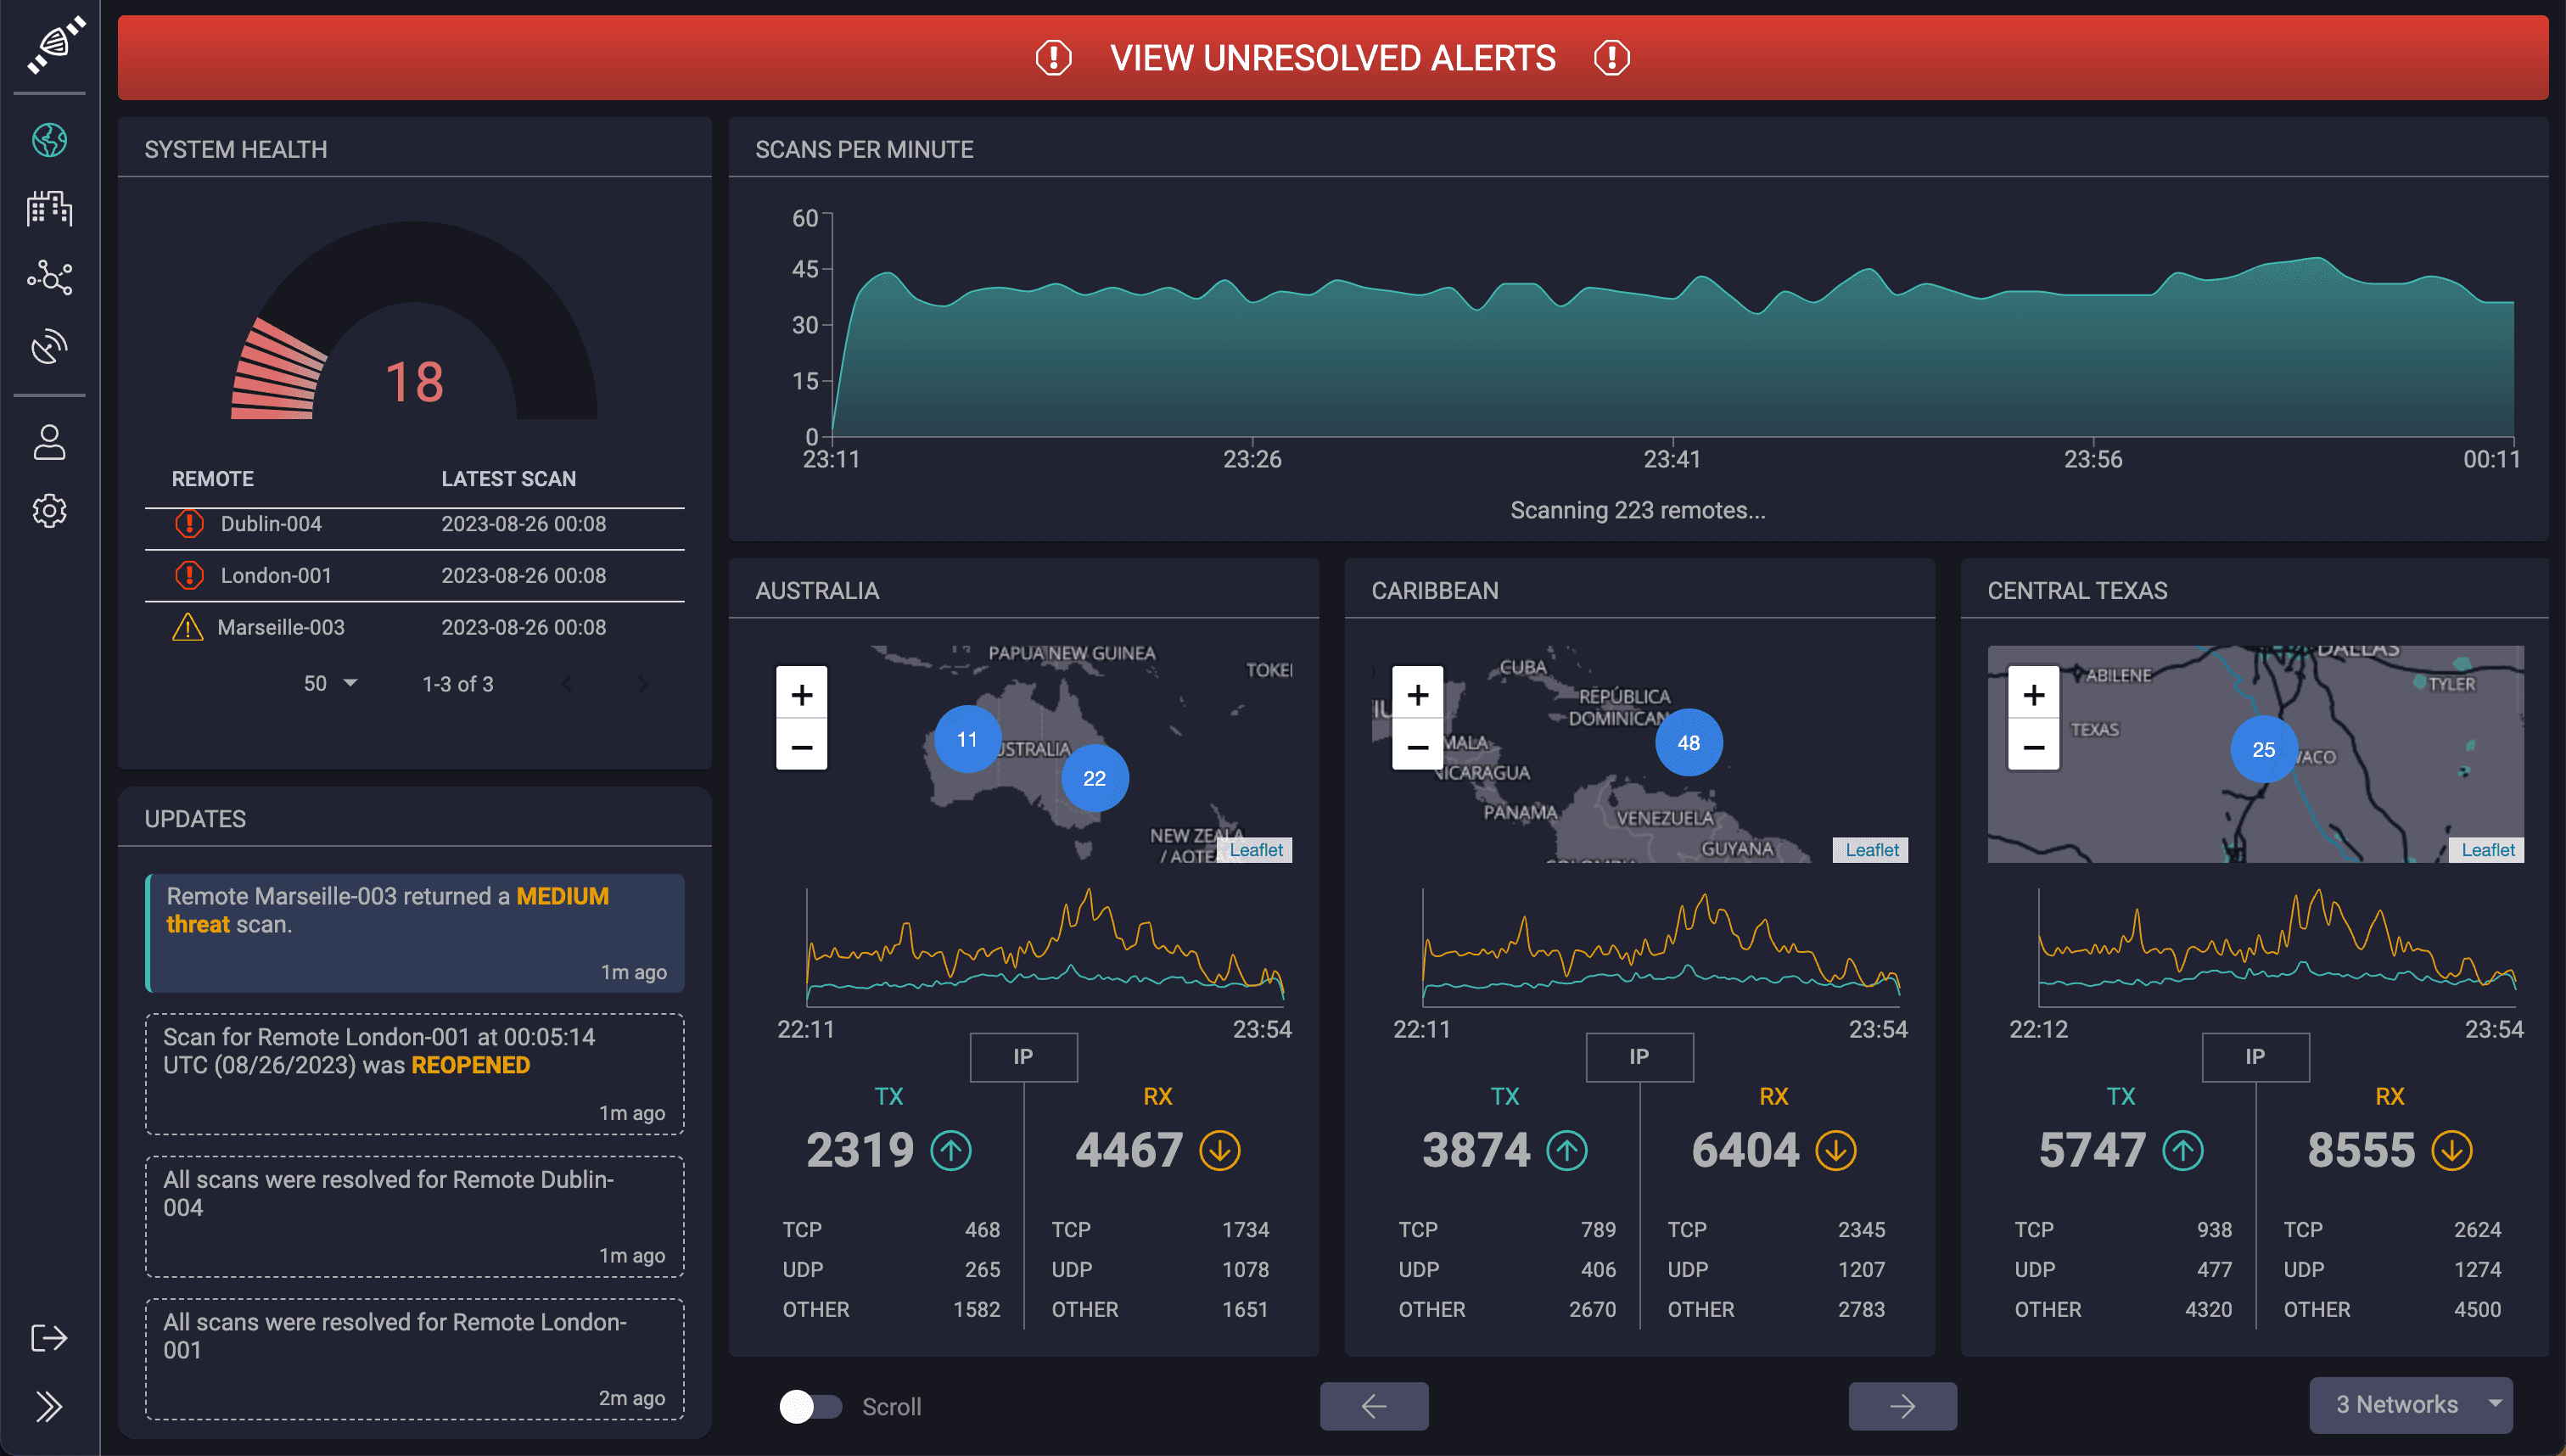Zoom out on the Caribbean map
This screenshot has height=1456, width=2566.
(x=1417, y=746)
